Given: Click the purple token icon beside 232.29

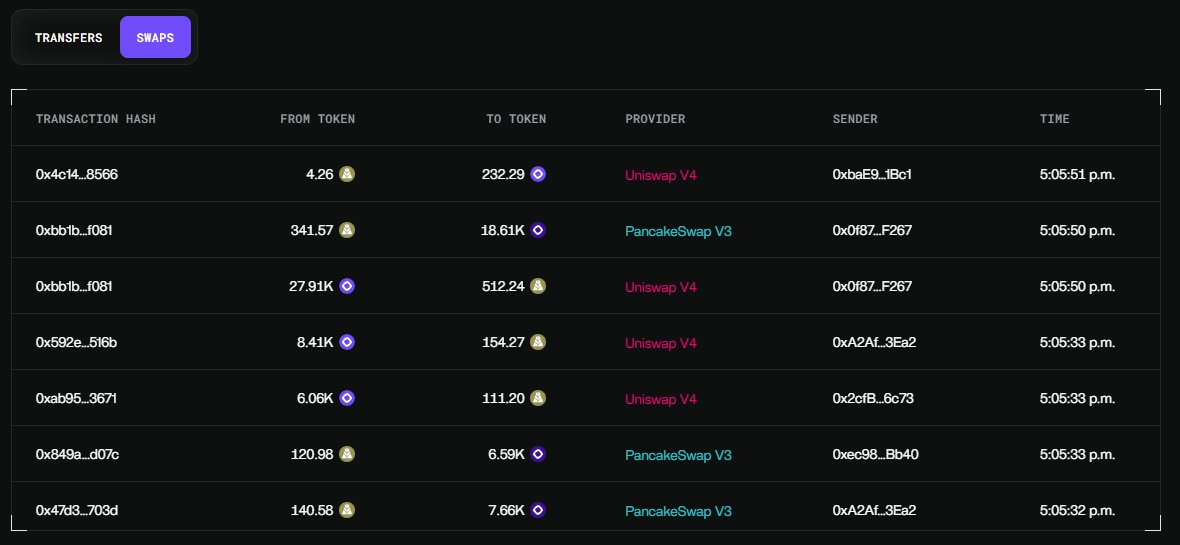Looking at the screenshot, I should (538, 174).
